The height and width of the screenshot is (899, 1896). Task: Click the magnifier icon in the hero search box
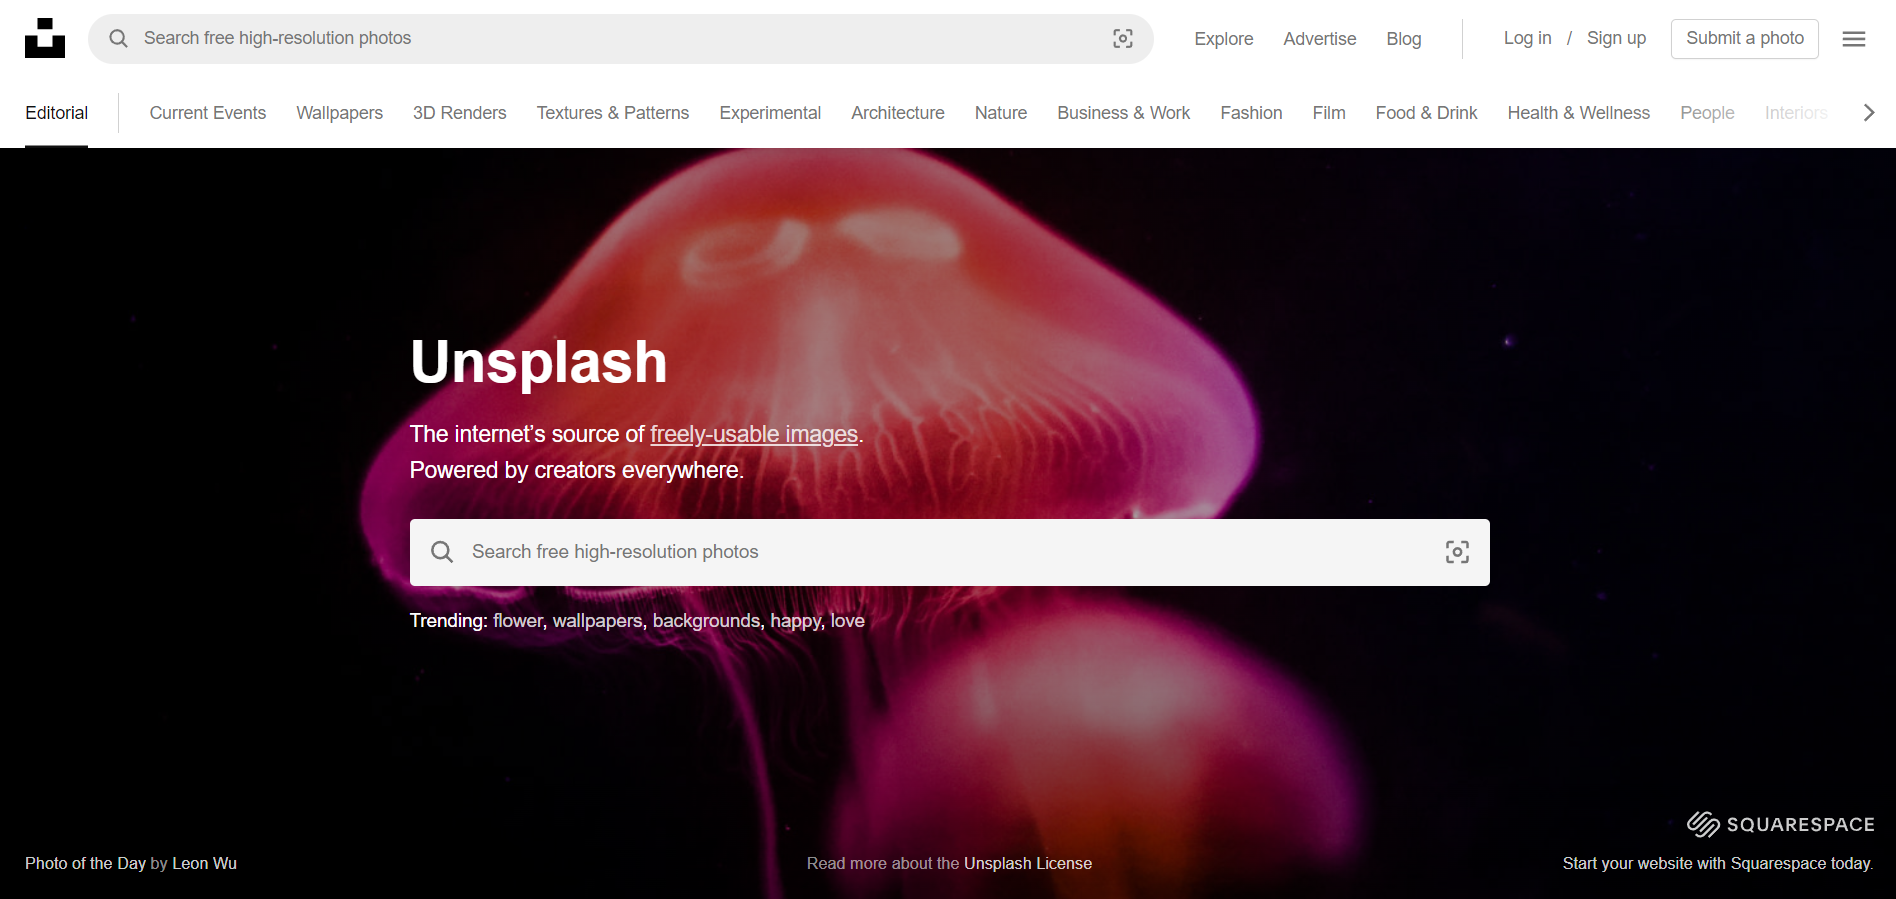click(x=442, y=552)
